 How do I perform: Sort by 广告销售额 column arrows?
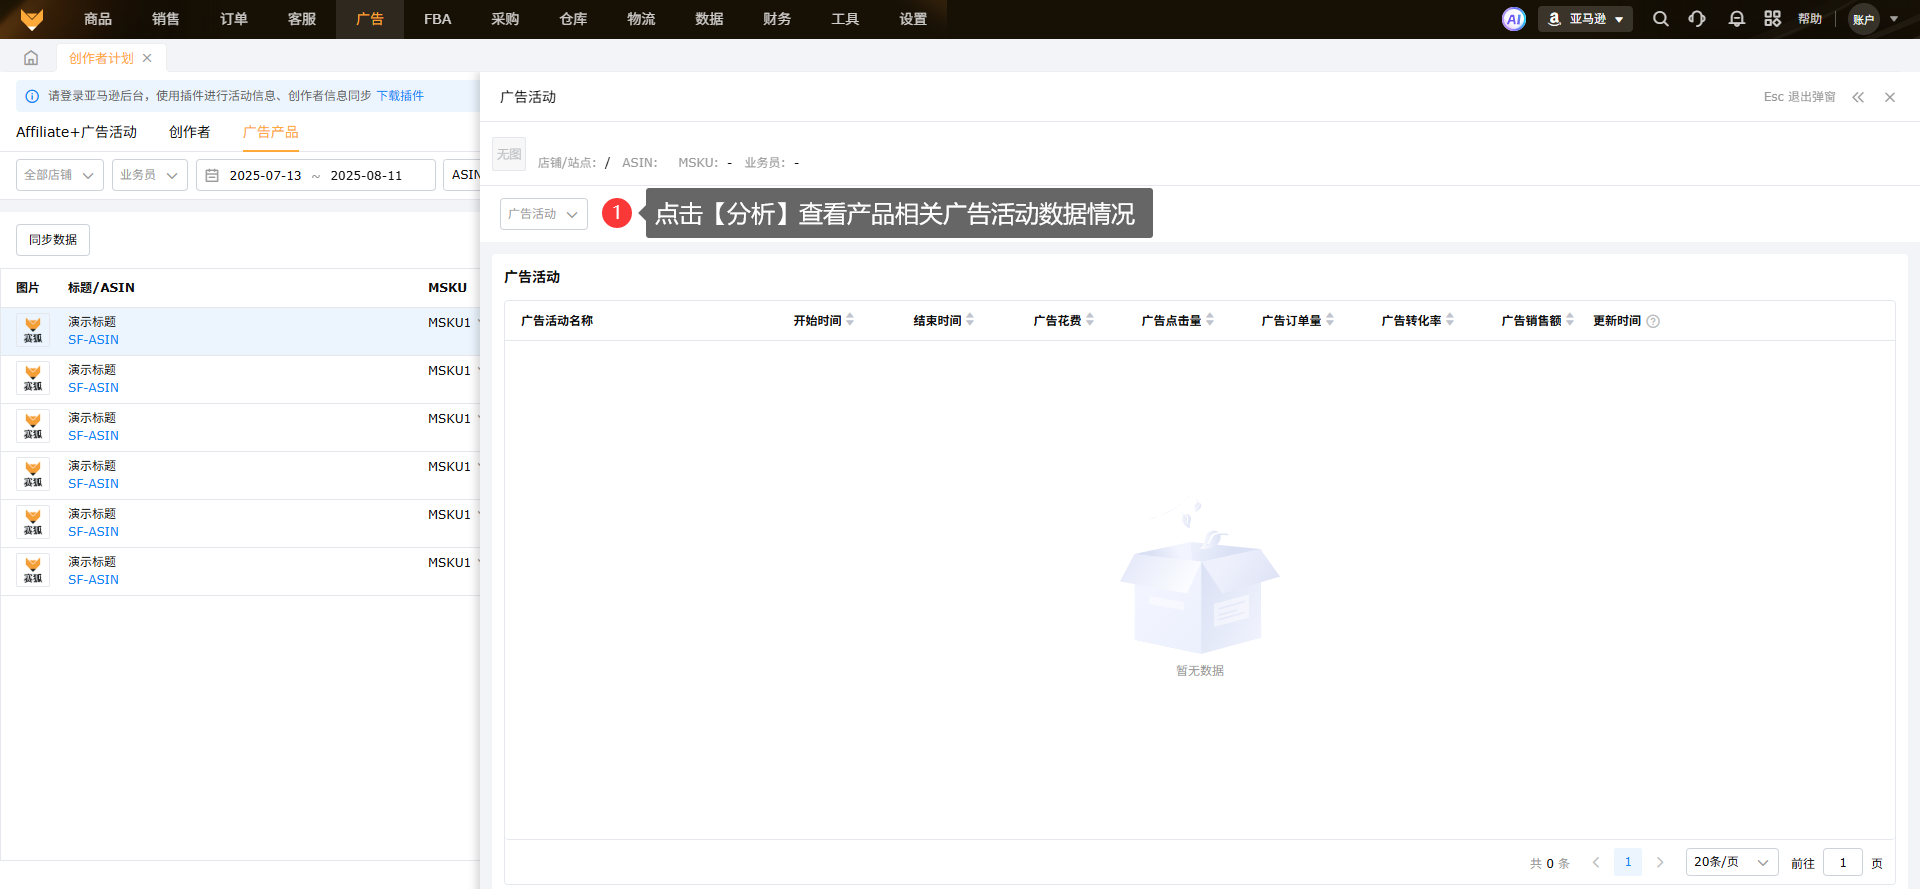[1570, 320]
